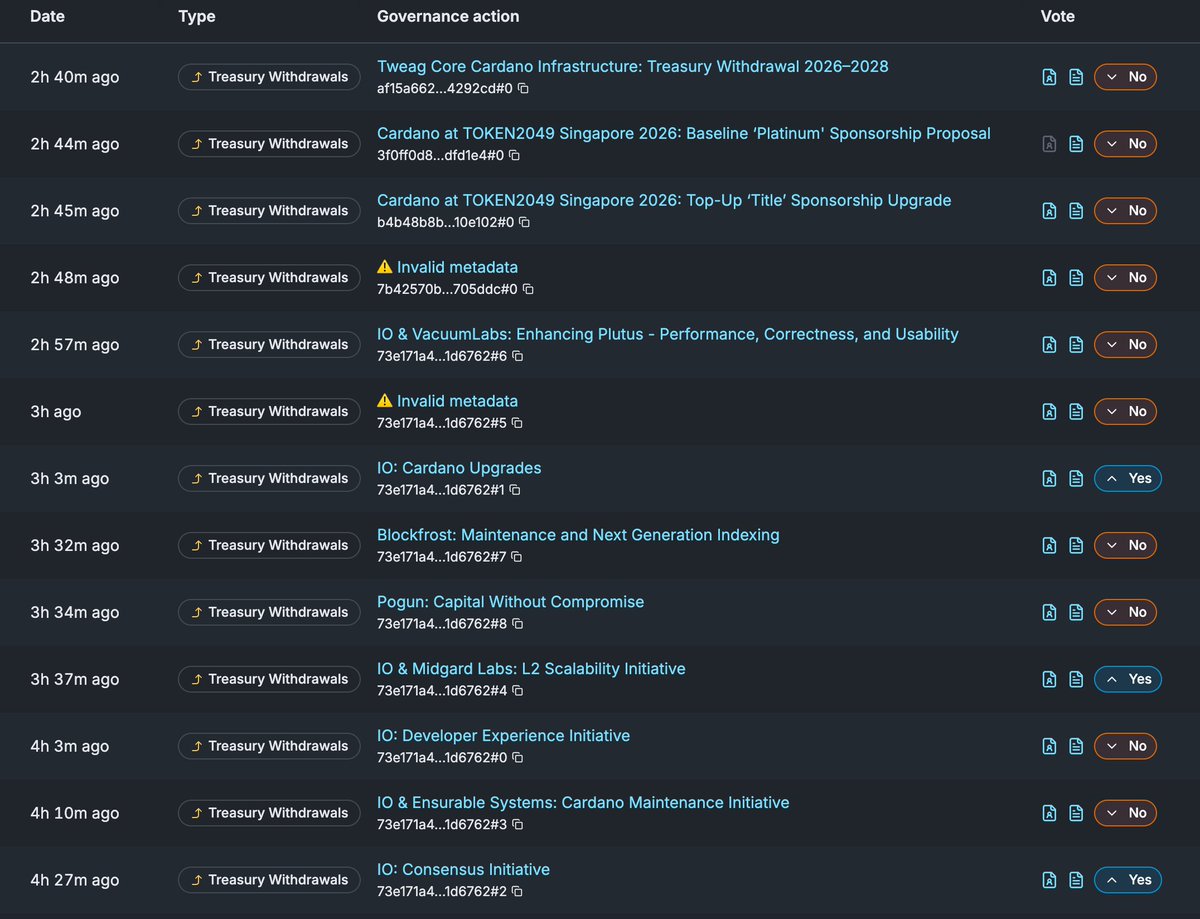Open the anchor icon for Tweag Core row

pos(1049,77)
